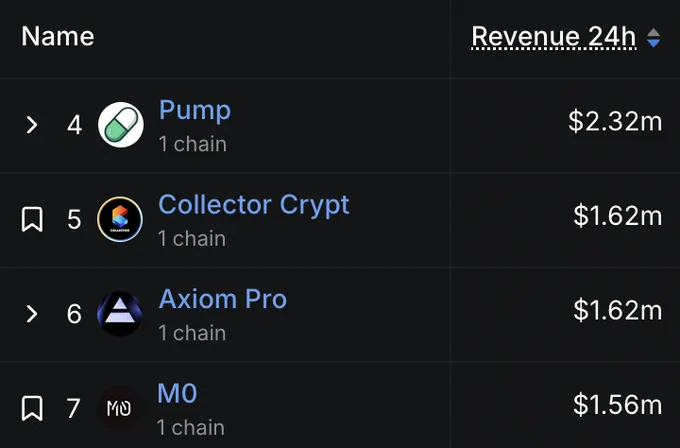Screen dimensions: 680x448
Task: Click the Axiom Pro triangle logo
Action: (120, 313)
